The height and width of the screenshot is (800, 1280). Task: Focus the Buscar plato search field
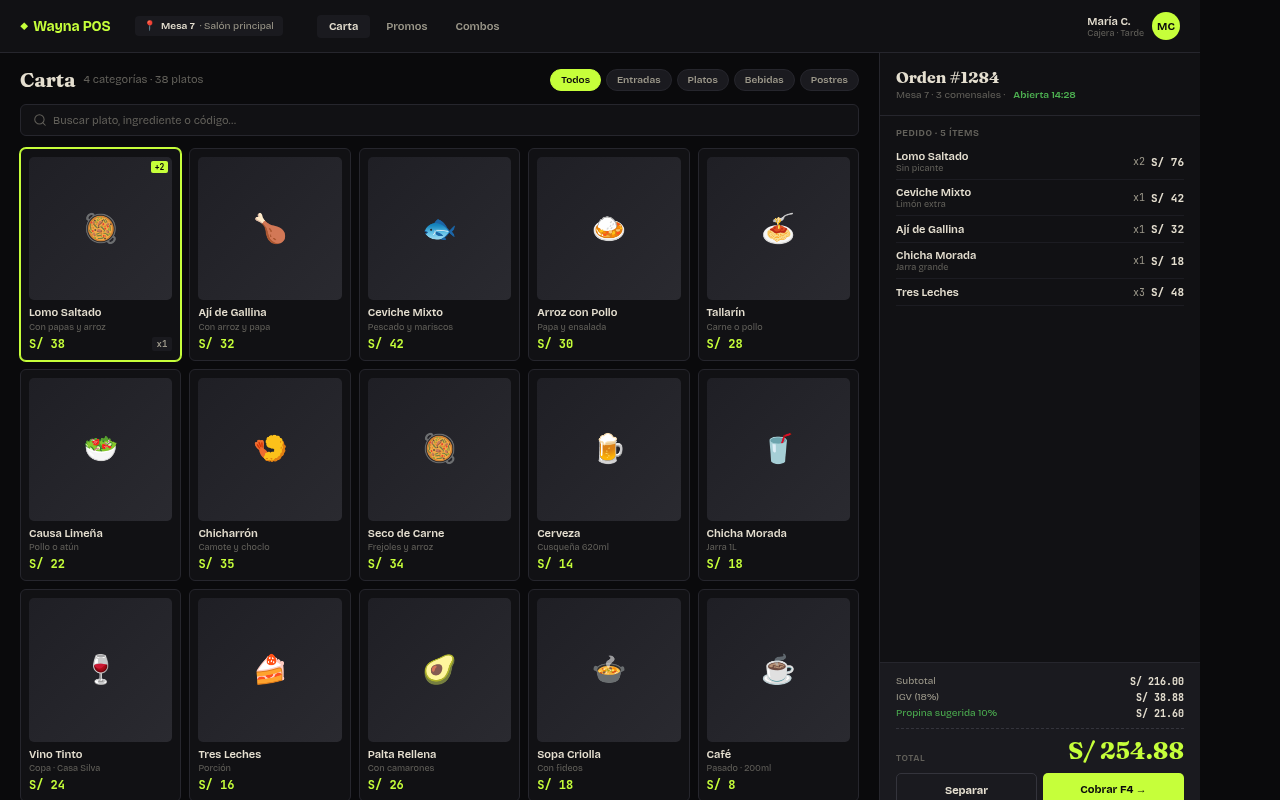[x=439, y=120]
